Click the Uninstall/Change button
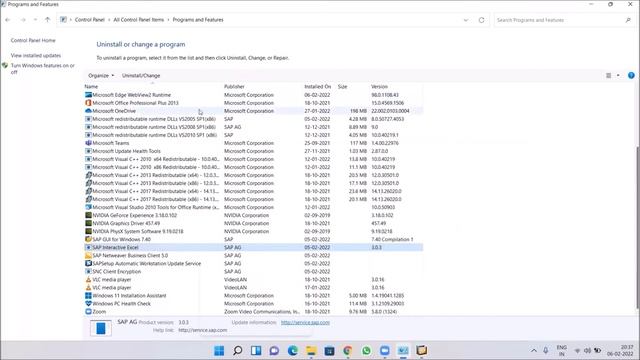640x360 pixels. coord(141,76)
